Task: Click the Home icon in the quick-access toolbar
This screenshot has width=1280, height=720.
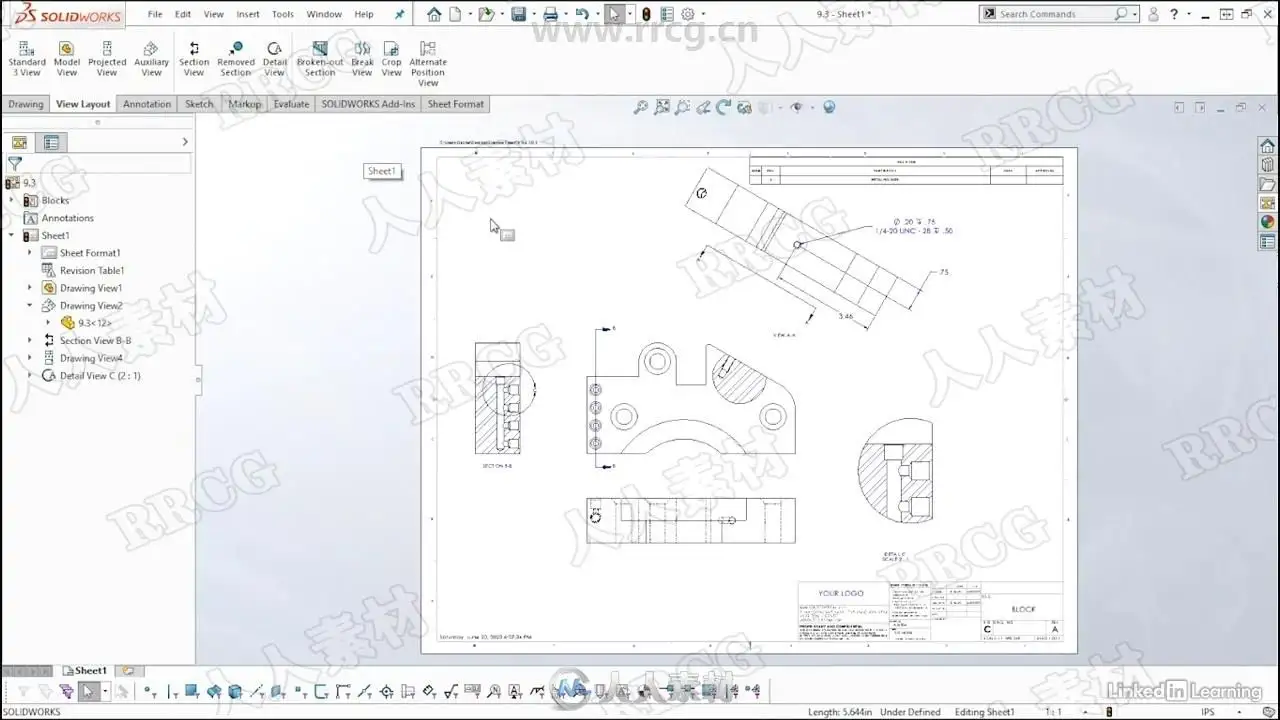Action: coord(433,14)
